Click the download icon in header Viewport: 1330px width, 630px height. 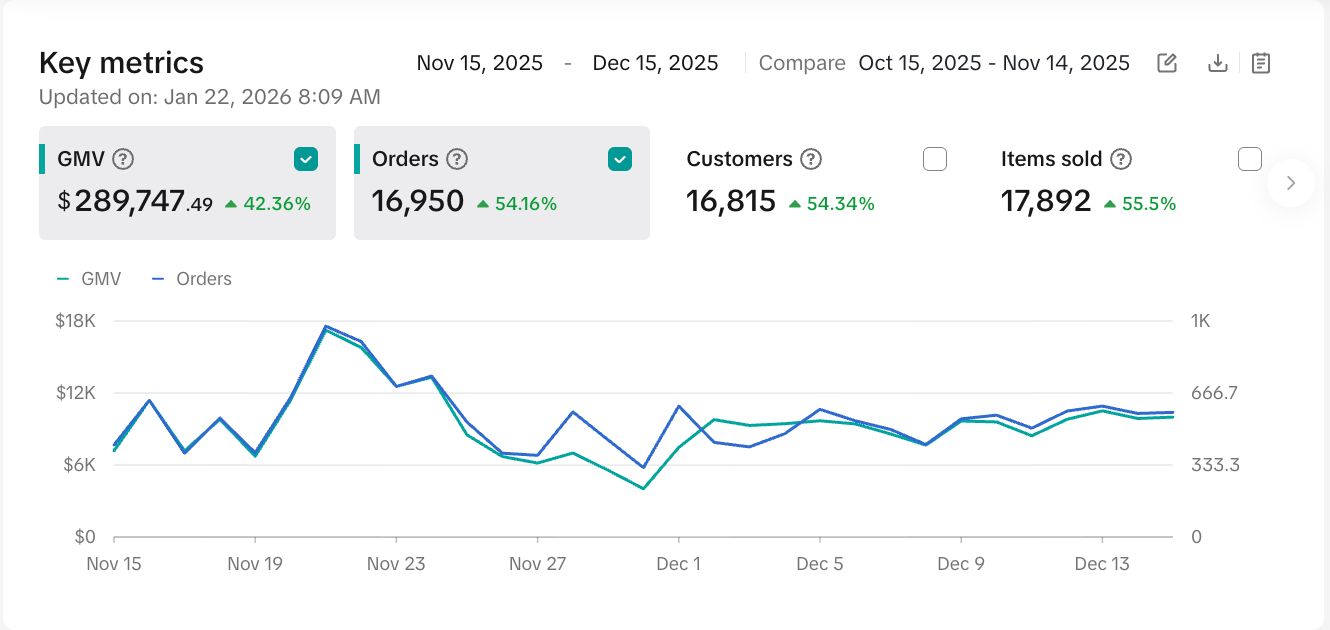click(x=1217, y=63)
